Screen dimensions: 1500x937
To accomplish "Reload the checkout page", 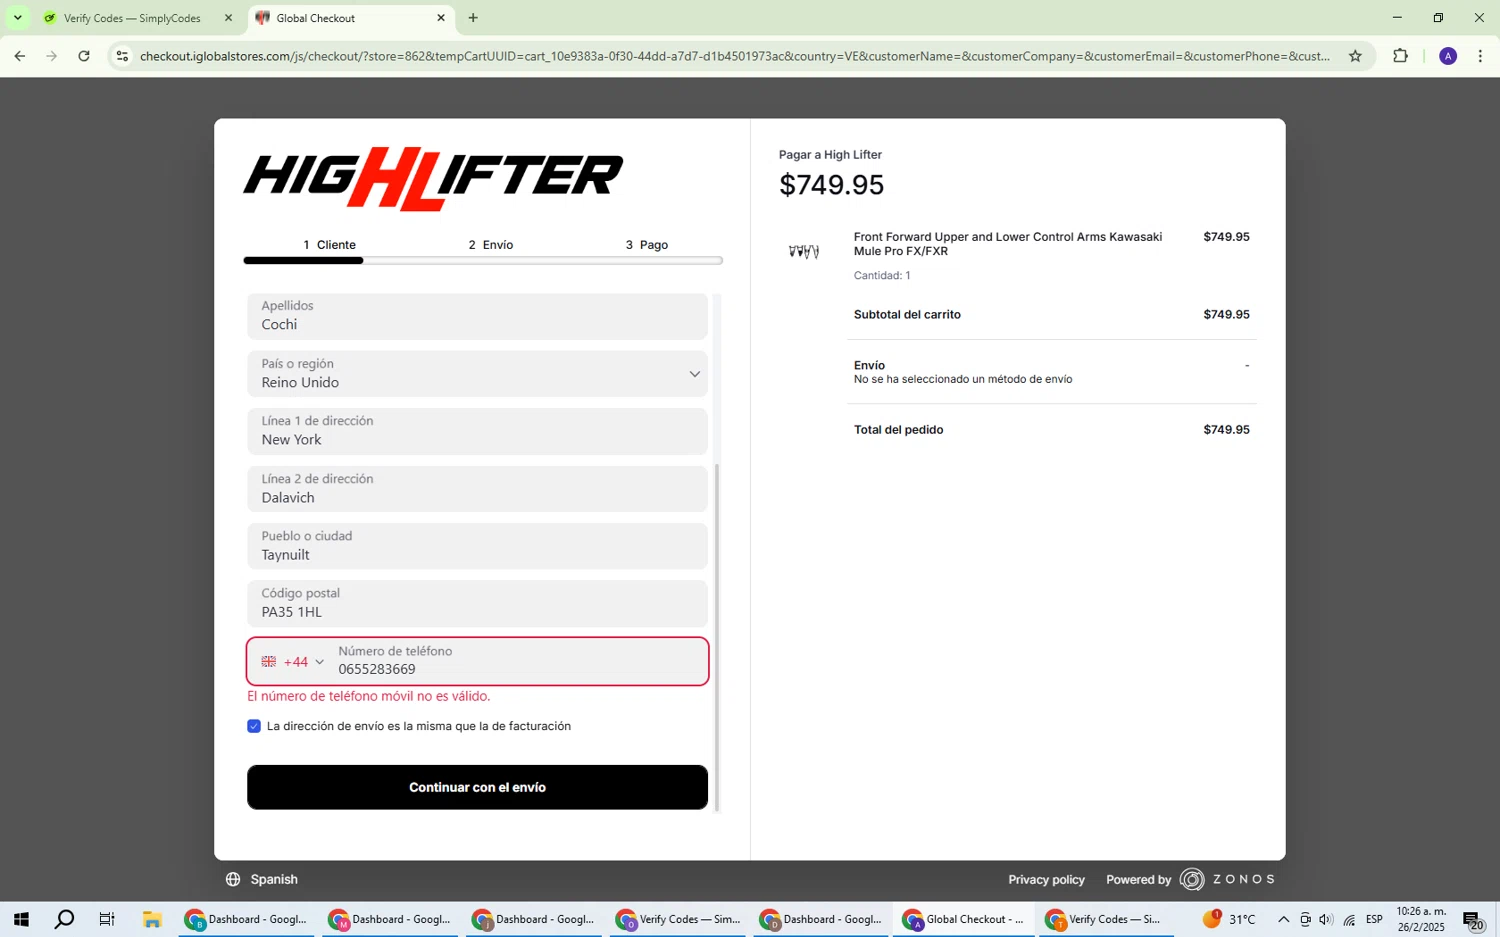I will point(84,56).
